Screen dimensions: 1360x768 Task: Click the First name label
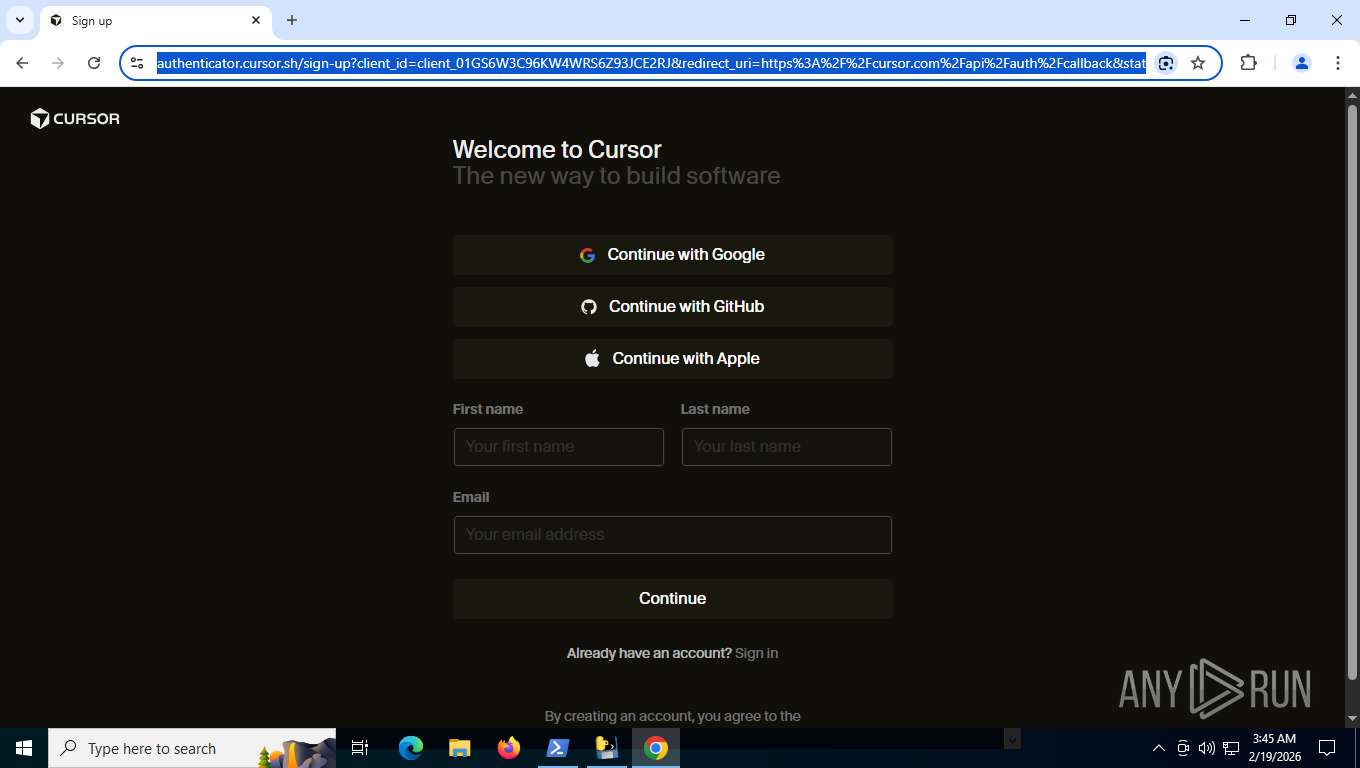click(x=488, y=409)
